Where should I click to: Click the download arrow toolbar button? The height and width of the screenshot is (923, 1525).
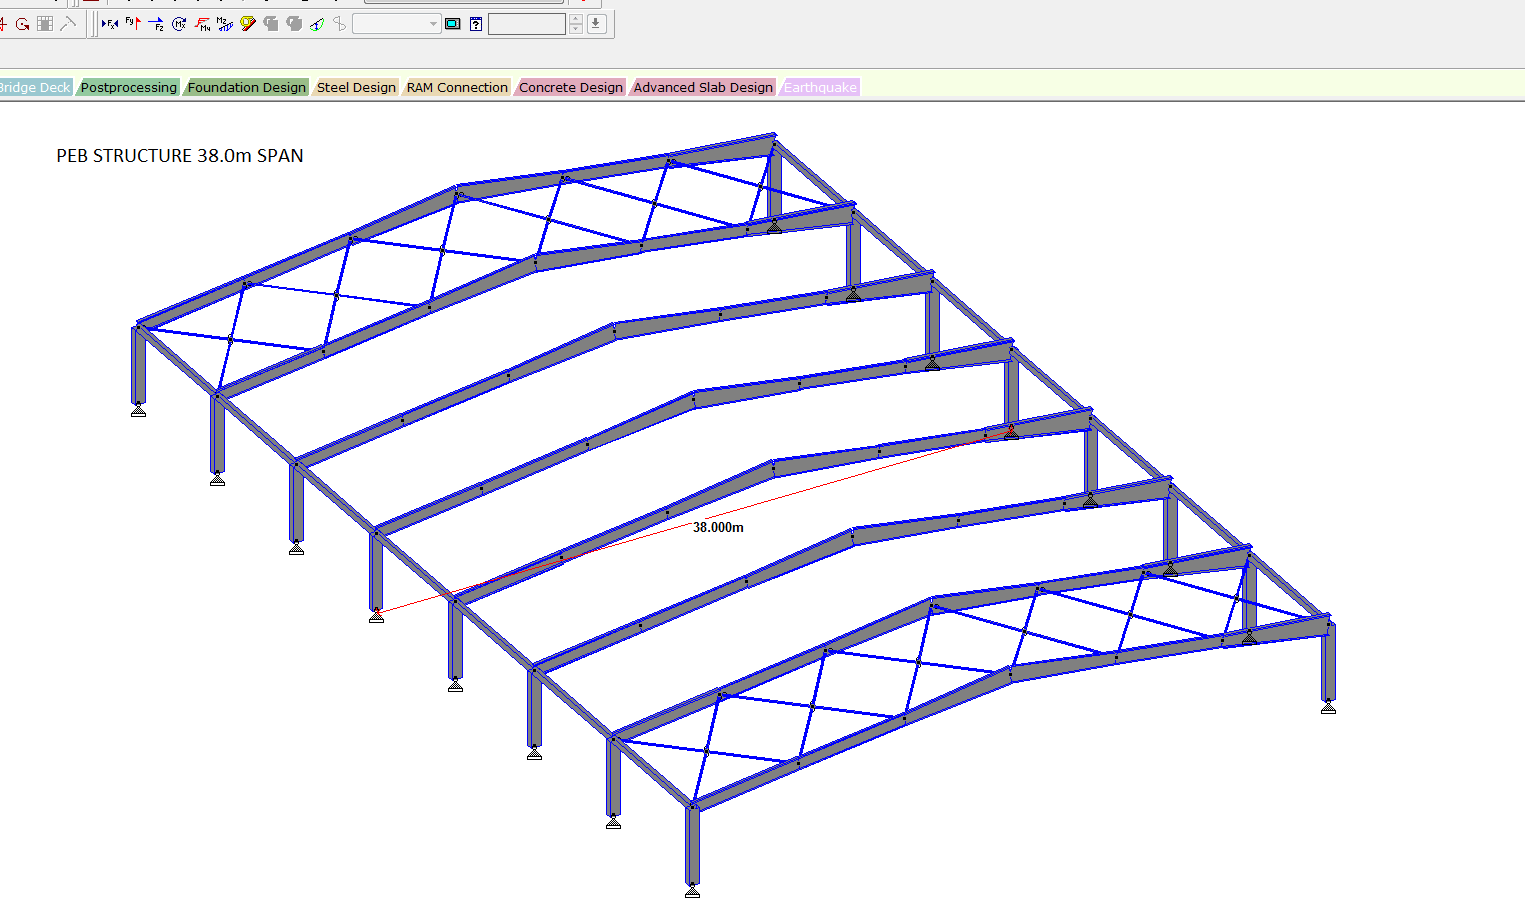(x=597, y=24)
